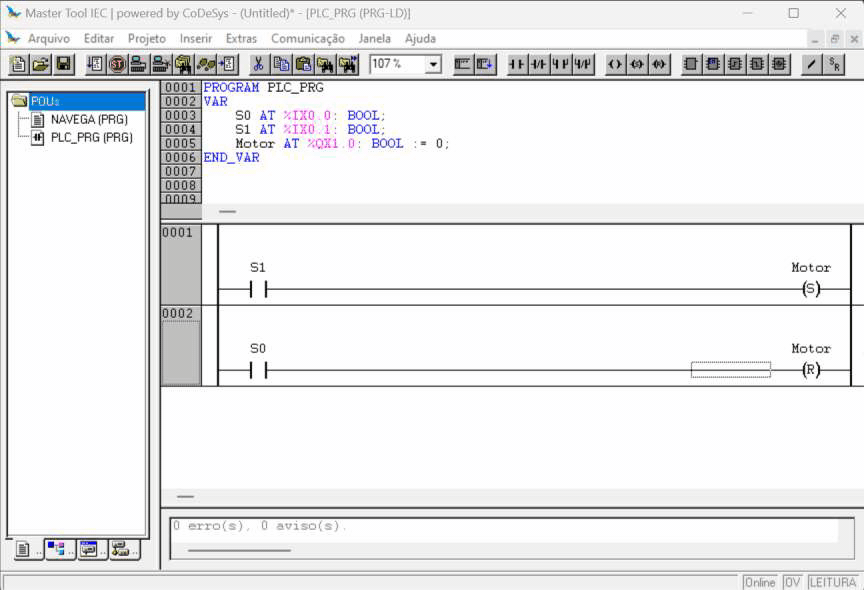The height and width of the screenshot is (590, 864).
Task: Insert a function block box
Action: point(691,64)
